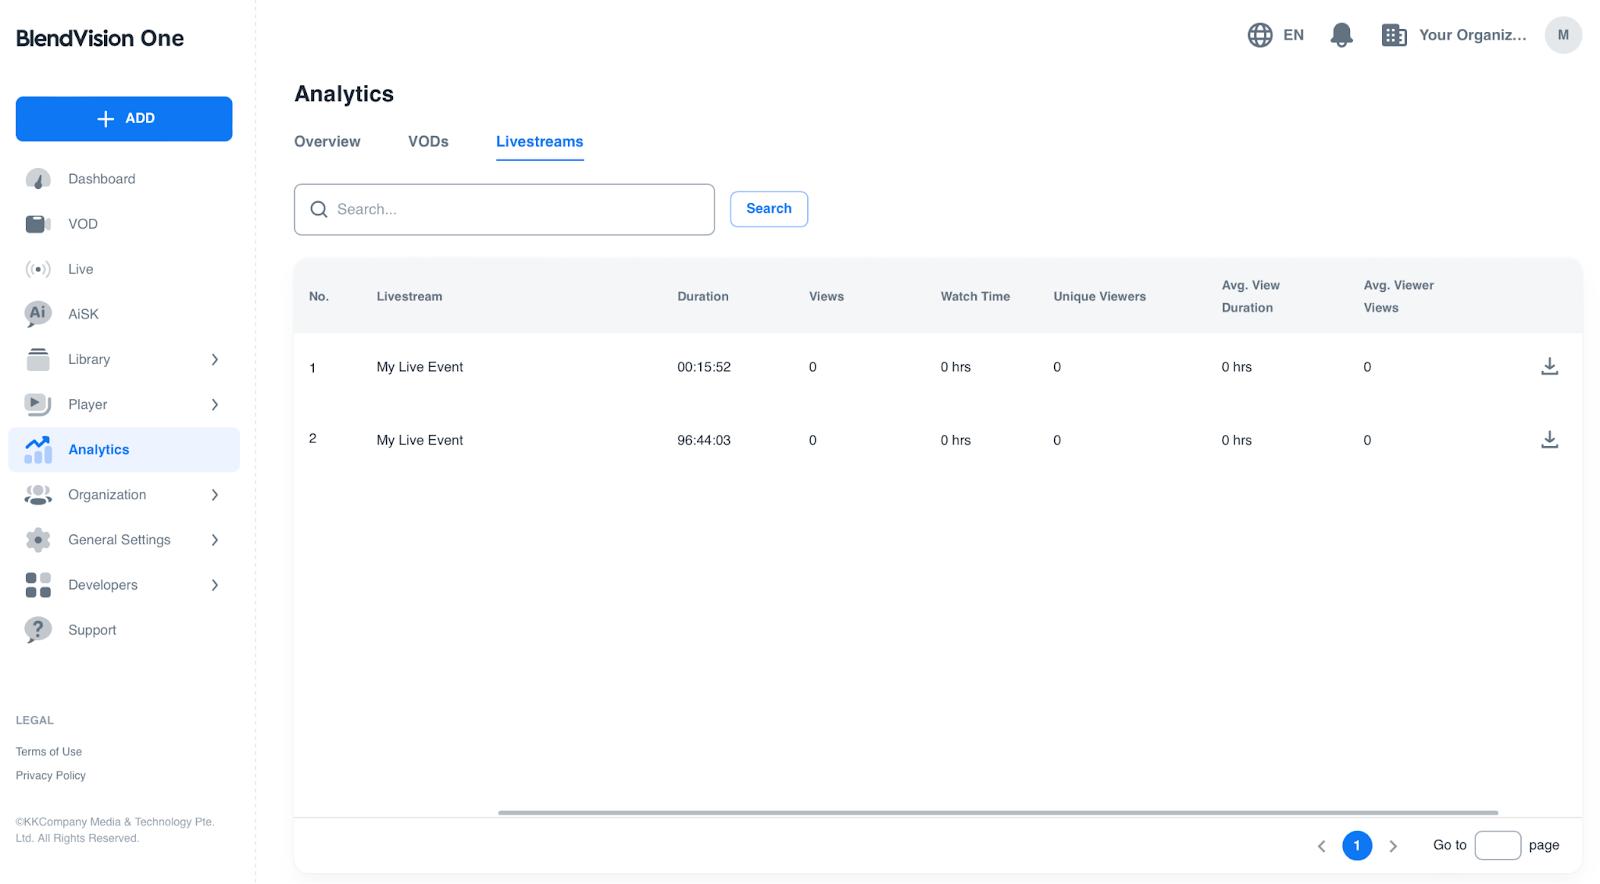Screen dimensions: 1600x884
Task: Open the notifications bell
Action: 1341,35
